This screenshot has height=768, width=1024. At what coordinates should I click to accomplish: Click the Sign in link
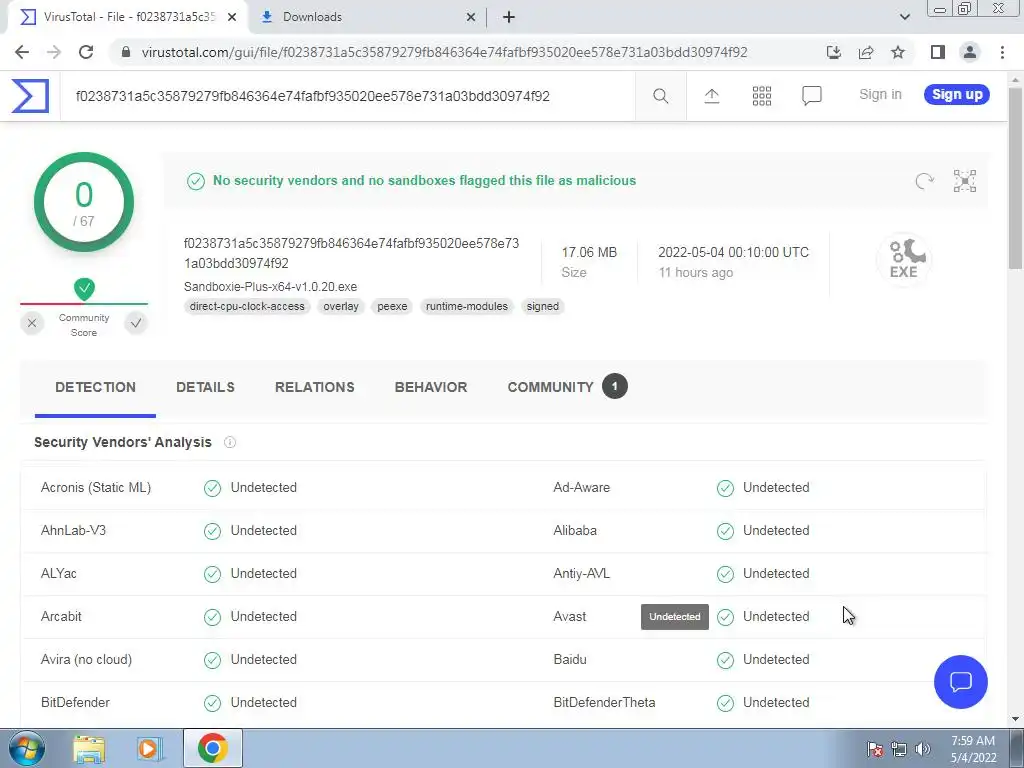880,94
